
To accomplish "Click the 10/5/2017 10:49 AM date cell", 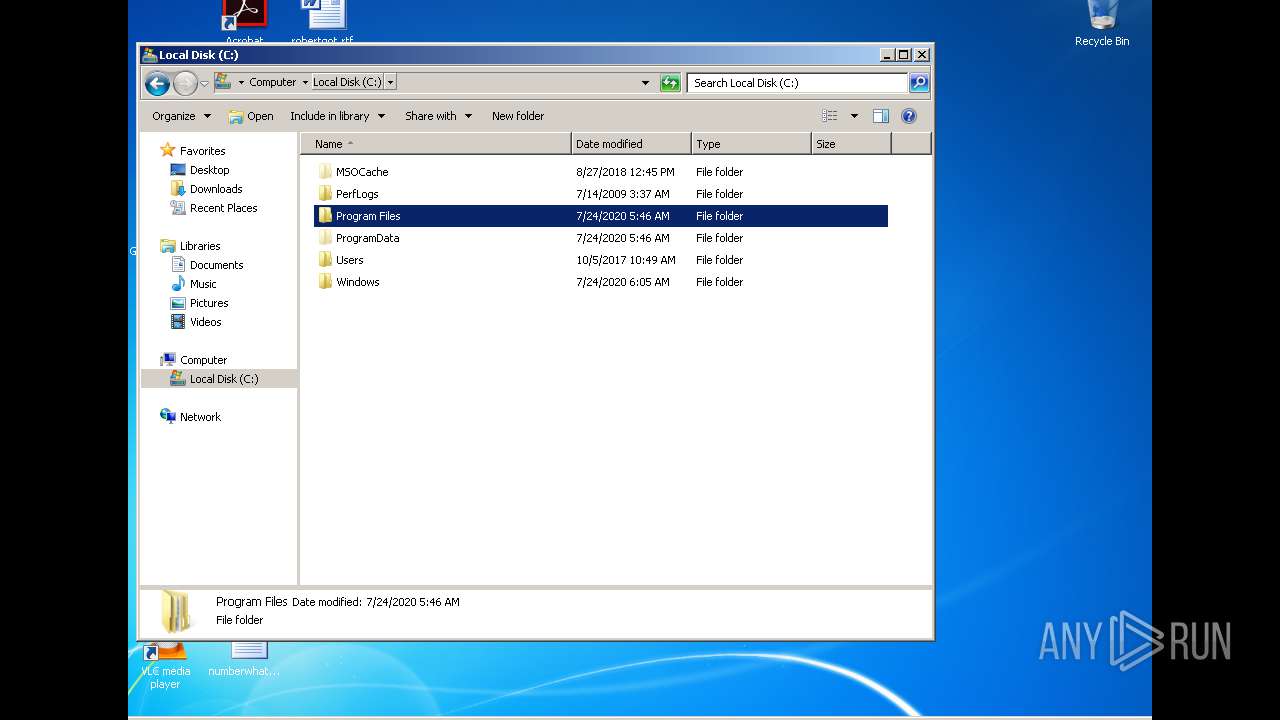I will (625, 260).
